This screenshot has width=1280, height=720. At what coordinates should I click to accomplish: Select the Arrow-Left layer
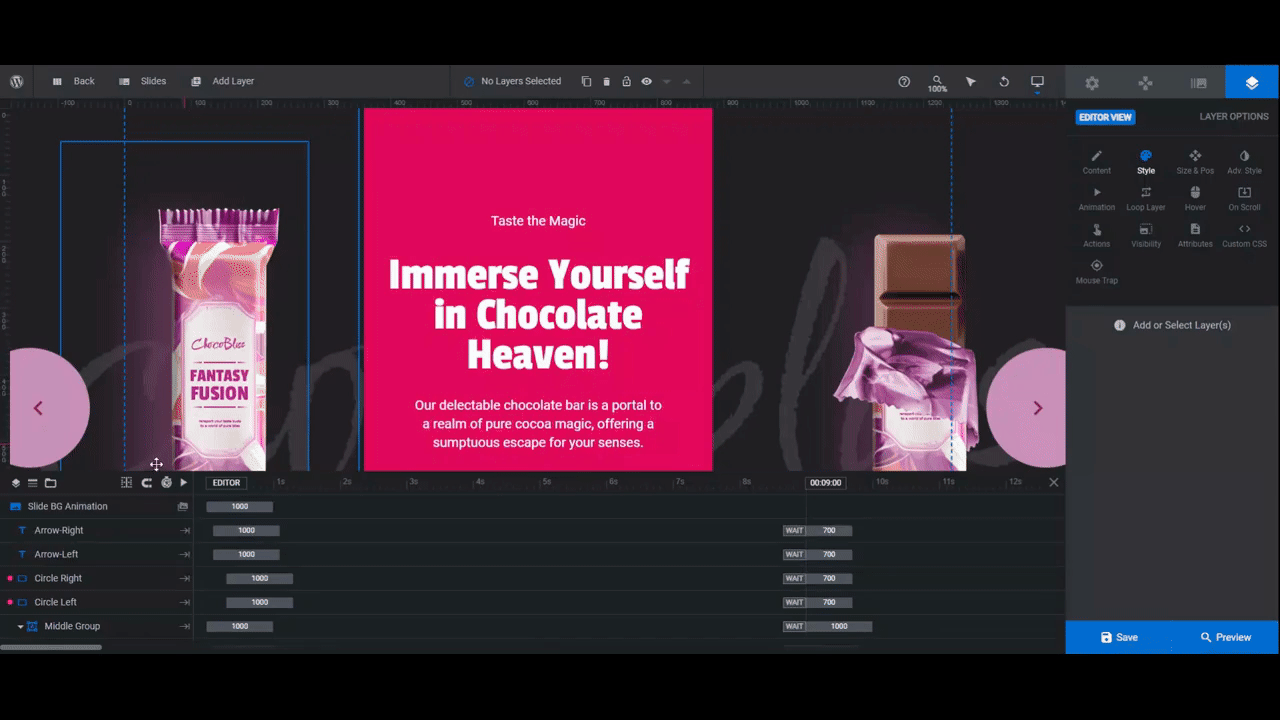point(97,555)
